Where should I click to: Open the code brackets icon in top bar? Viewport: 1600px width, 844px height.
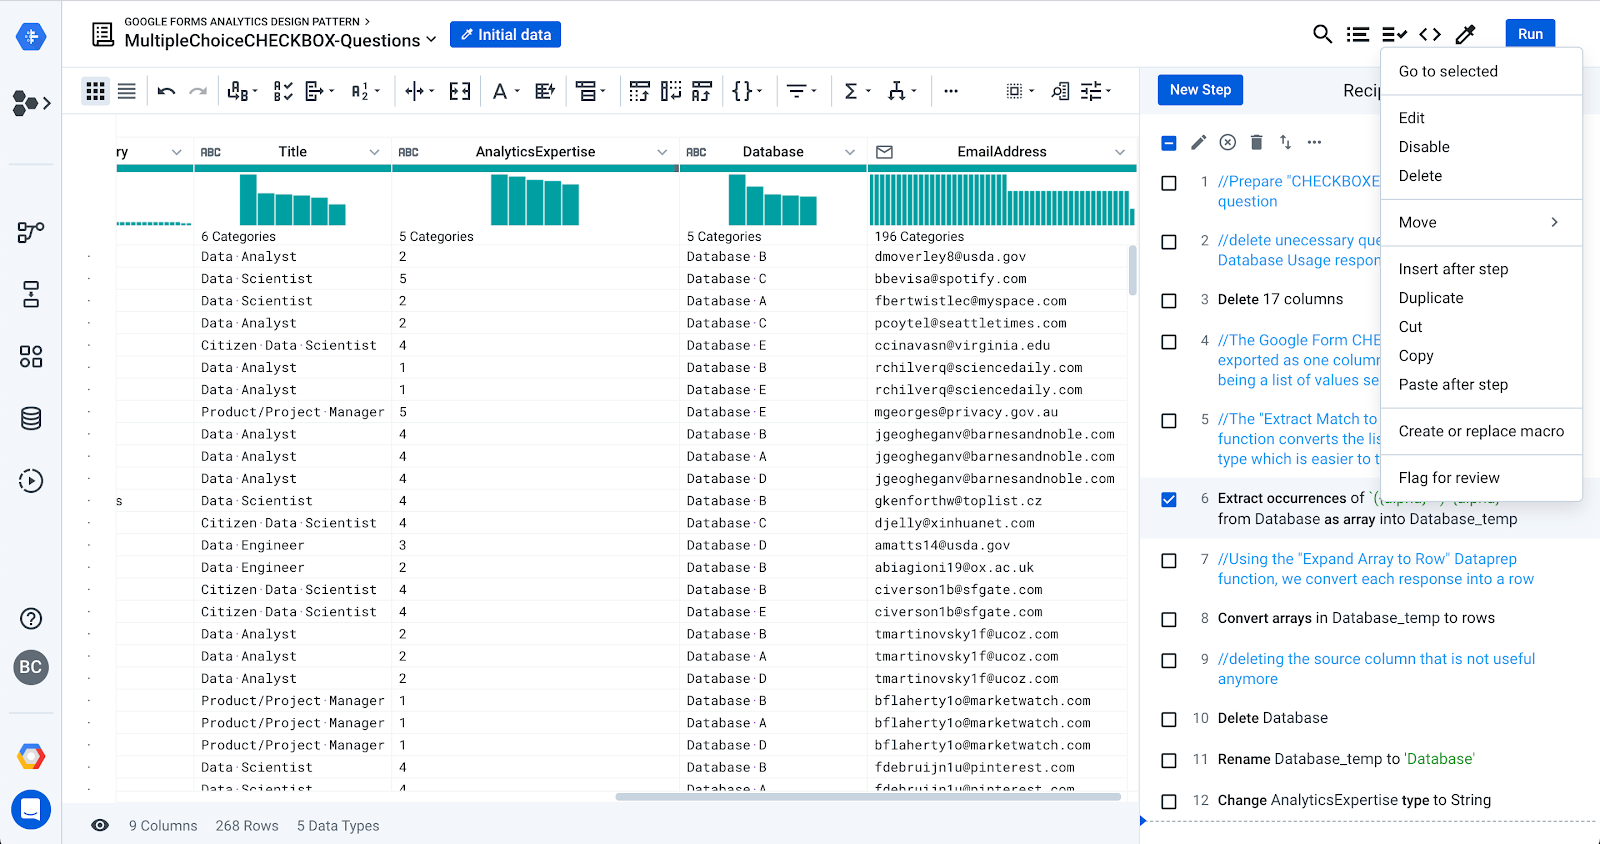(1430, 34)
